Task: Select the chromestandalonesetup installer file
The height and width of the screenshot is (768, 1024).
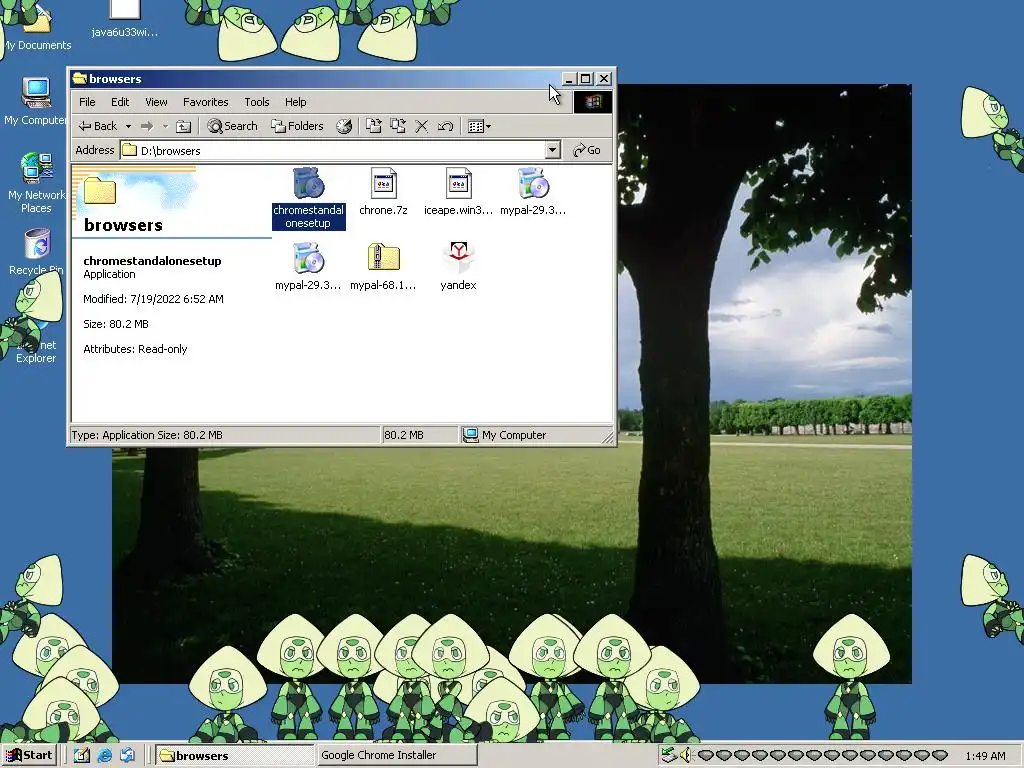Action: (308, 198)
